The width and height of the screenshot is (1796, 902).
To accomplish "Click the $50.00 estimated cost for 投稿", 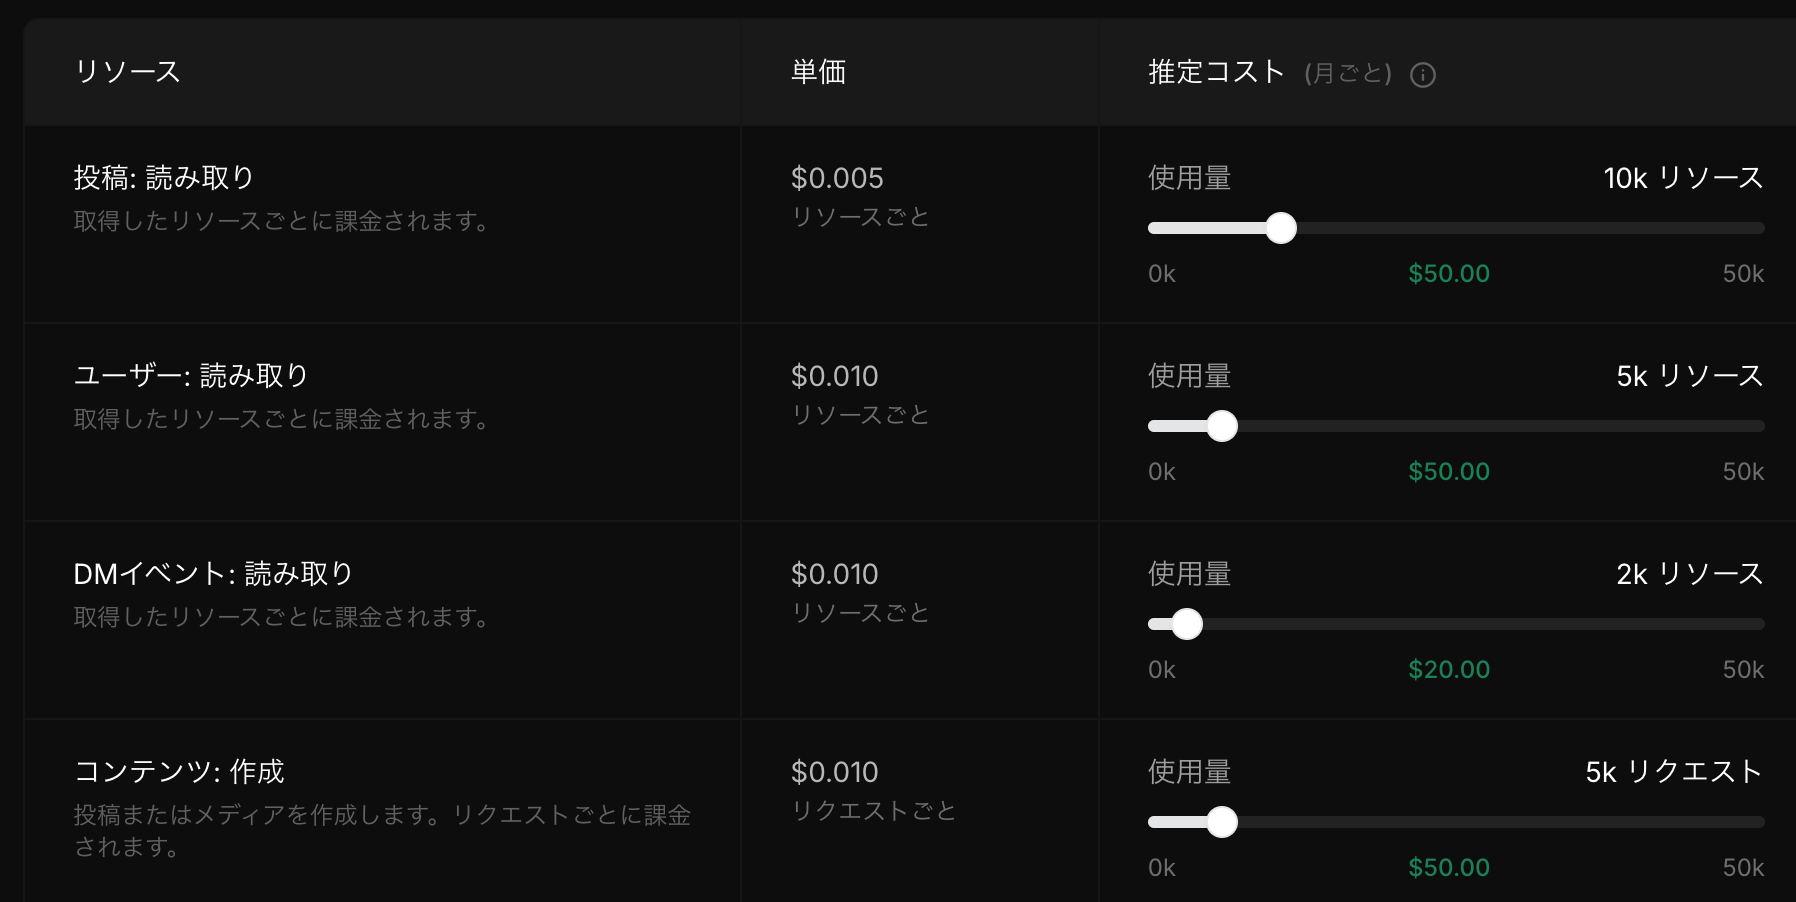I will click(1449, 274).
